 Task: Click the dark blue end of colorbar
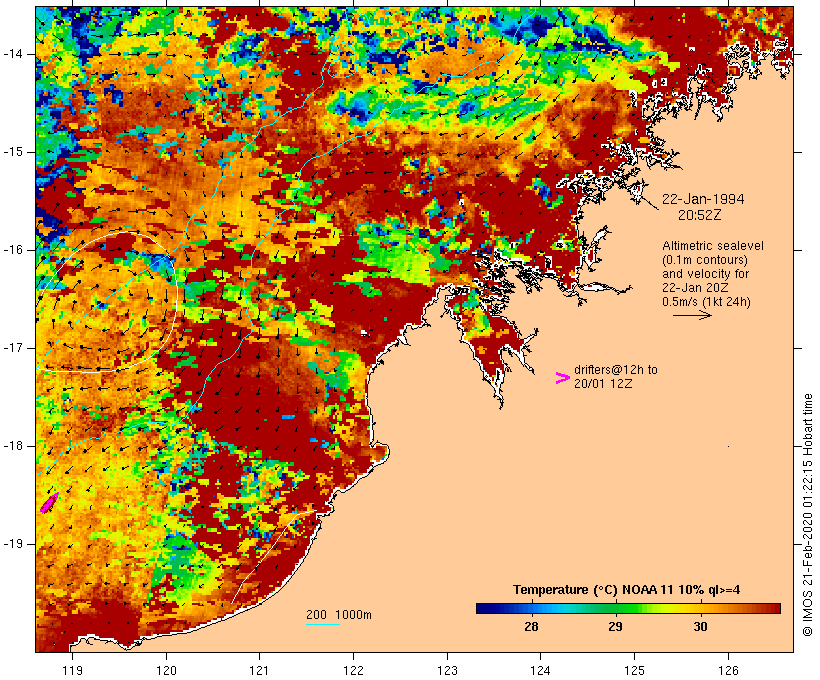[484, 608]
